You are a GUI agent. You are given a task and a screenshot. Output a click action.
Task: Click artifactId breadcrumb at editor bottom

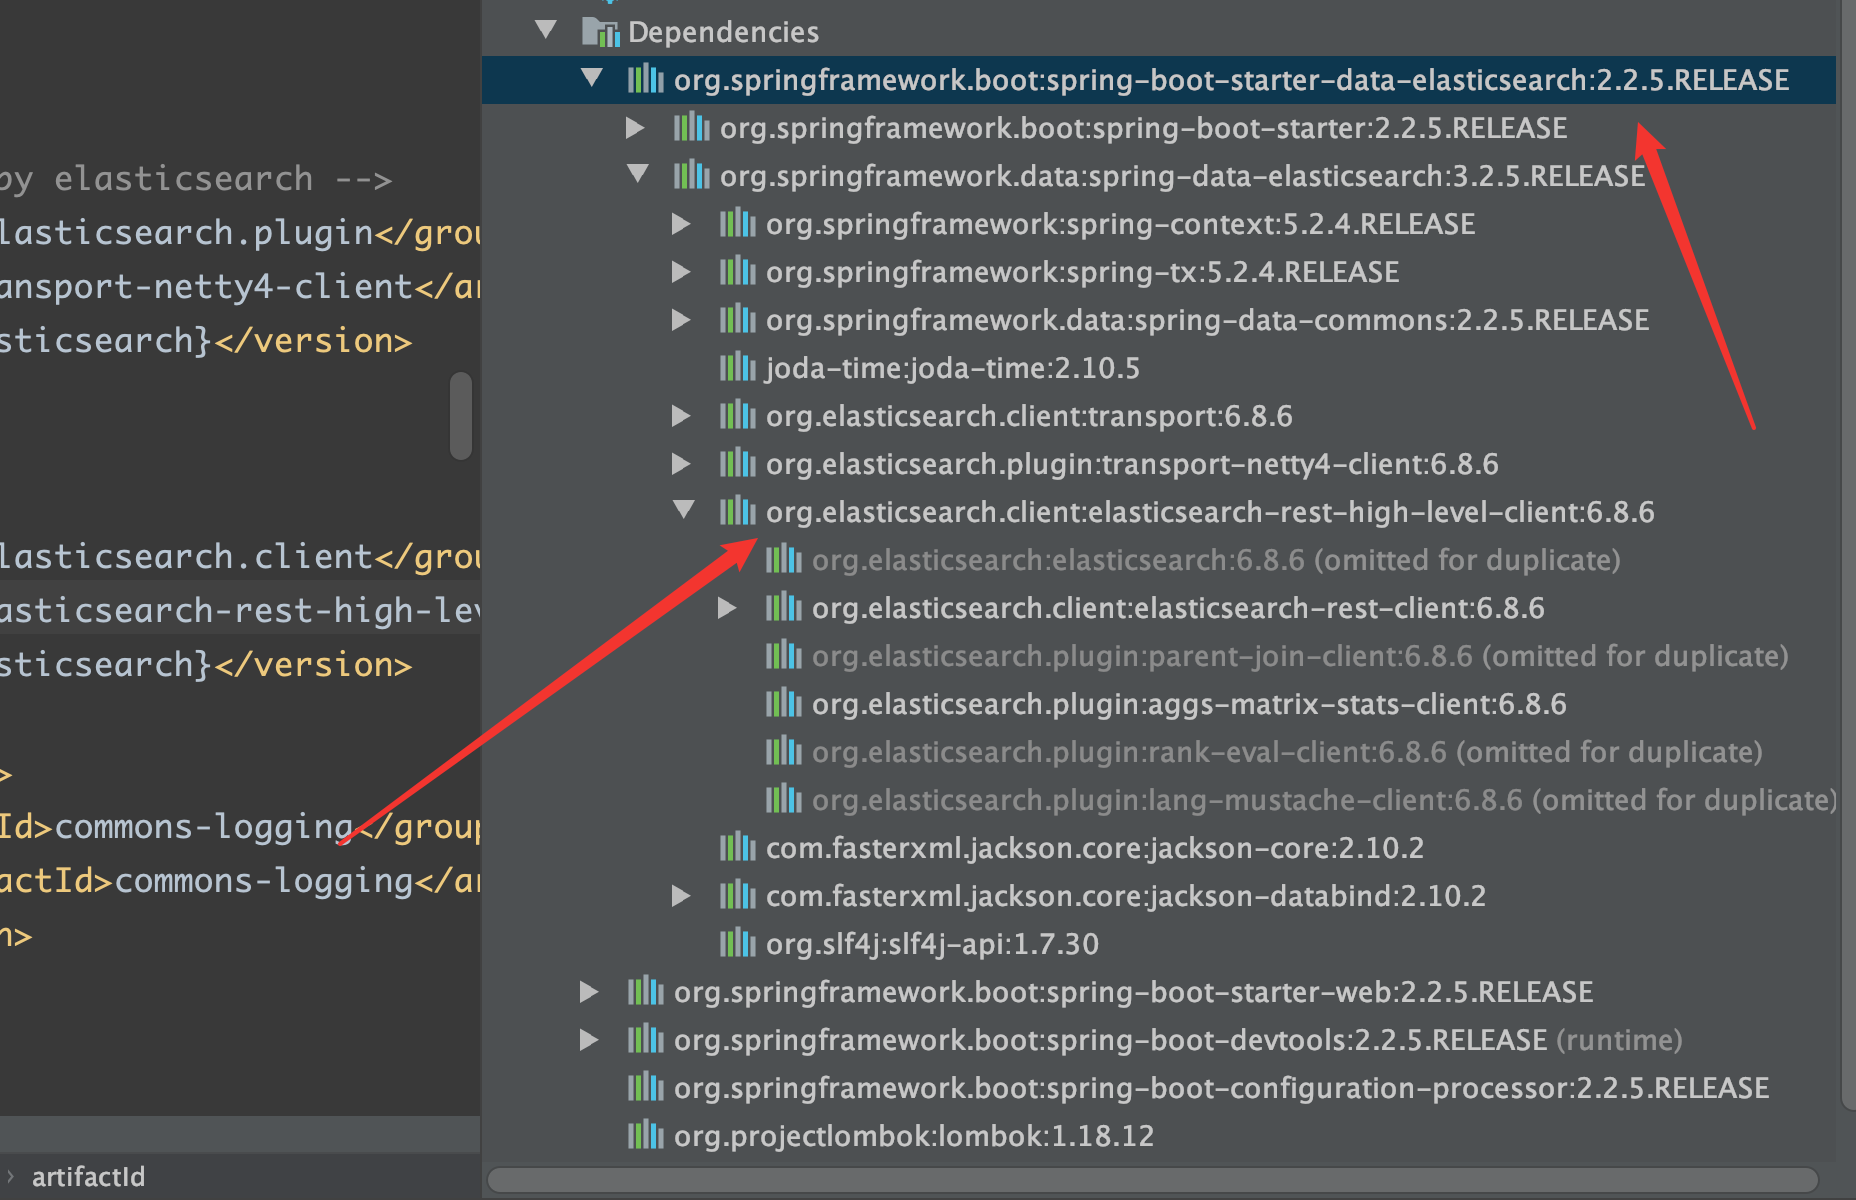(x=88, y=1177)
